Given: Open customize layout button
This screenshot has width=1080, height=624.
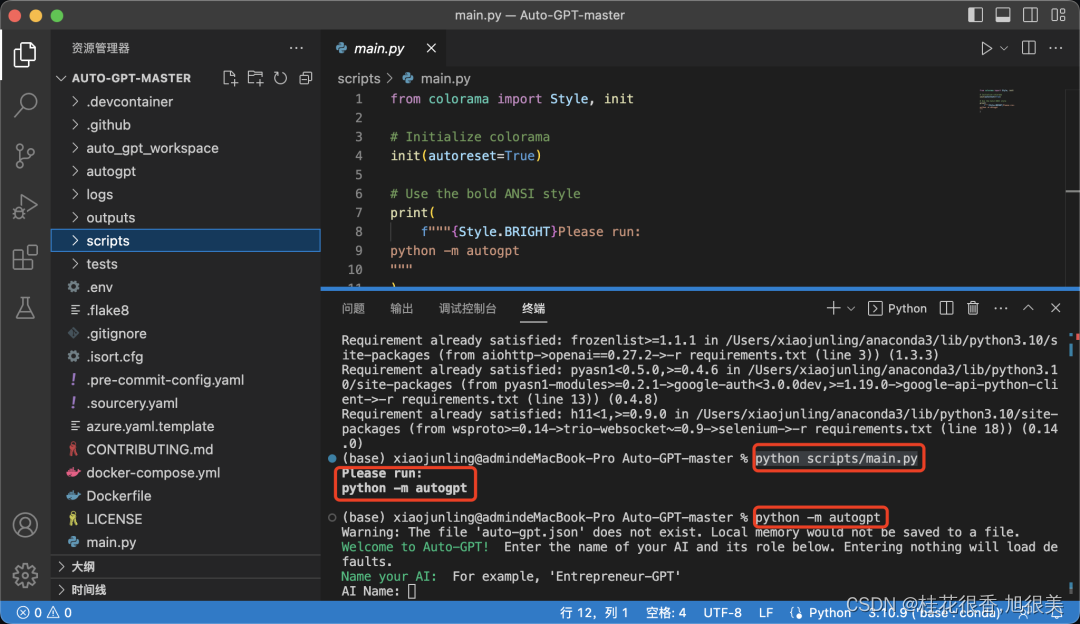Looking at the screenshot, I should click(x=1058, y=14).
